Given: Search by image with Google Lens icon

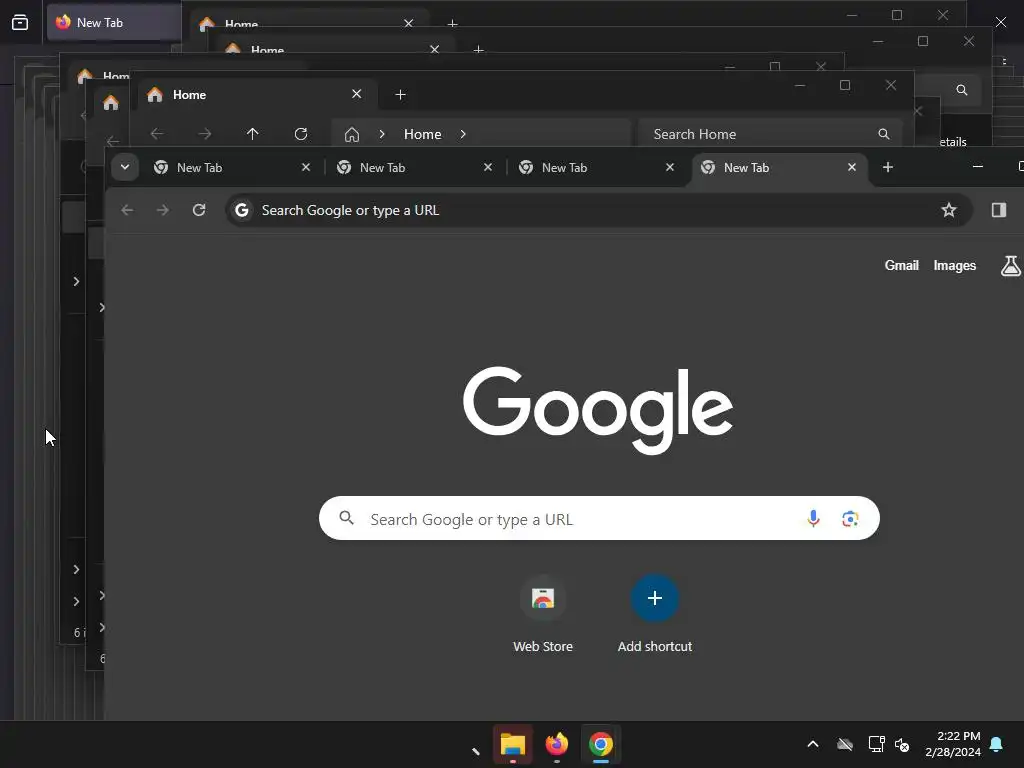Looking at the screenshot, I should (850, 519).
